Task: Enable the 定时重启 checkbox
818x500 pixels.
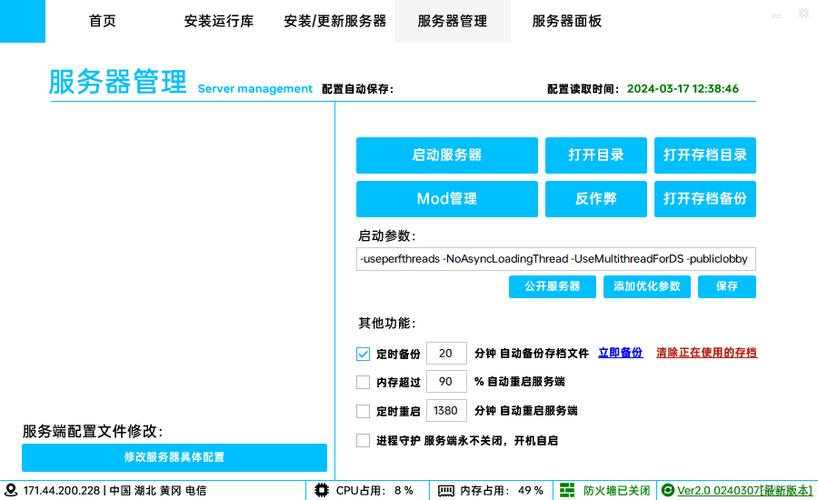Action: [363, 411]
